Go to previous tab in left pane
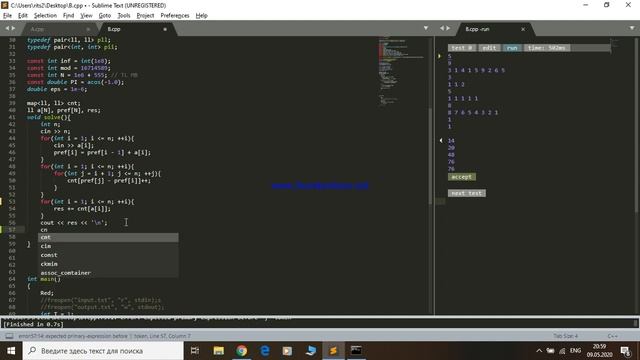Screen dimensions: 640x360 (7, 28)
